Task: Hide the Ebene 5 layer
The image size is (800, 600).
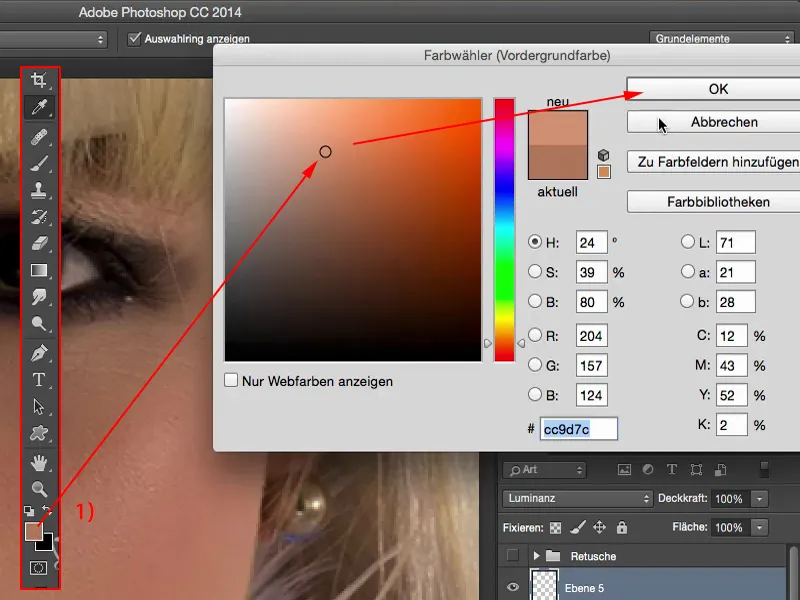Action: tap(513, 588)
